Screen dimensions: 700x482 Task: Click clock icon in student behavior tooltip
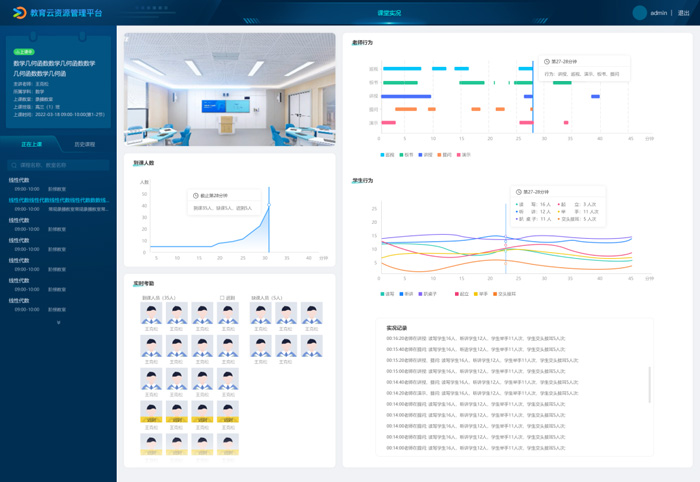pyautogui.click(x=518, y=192)
